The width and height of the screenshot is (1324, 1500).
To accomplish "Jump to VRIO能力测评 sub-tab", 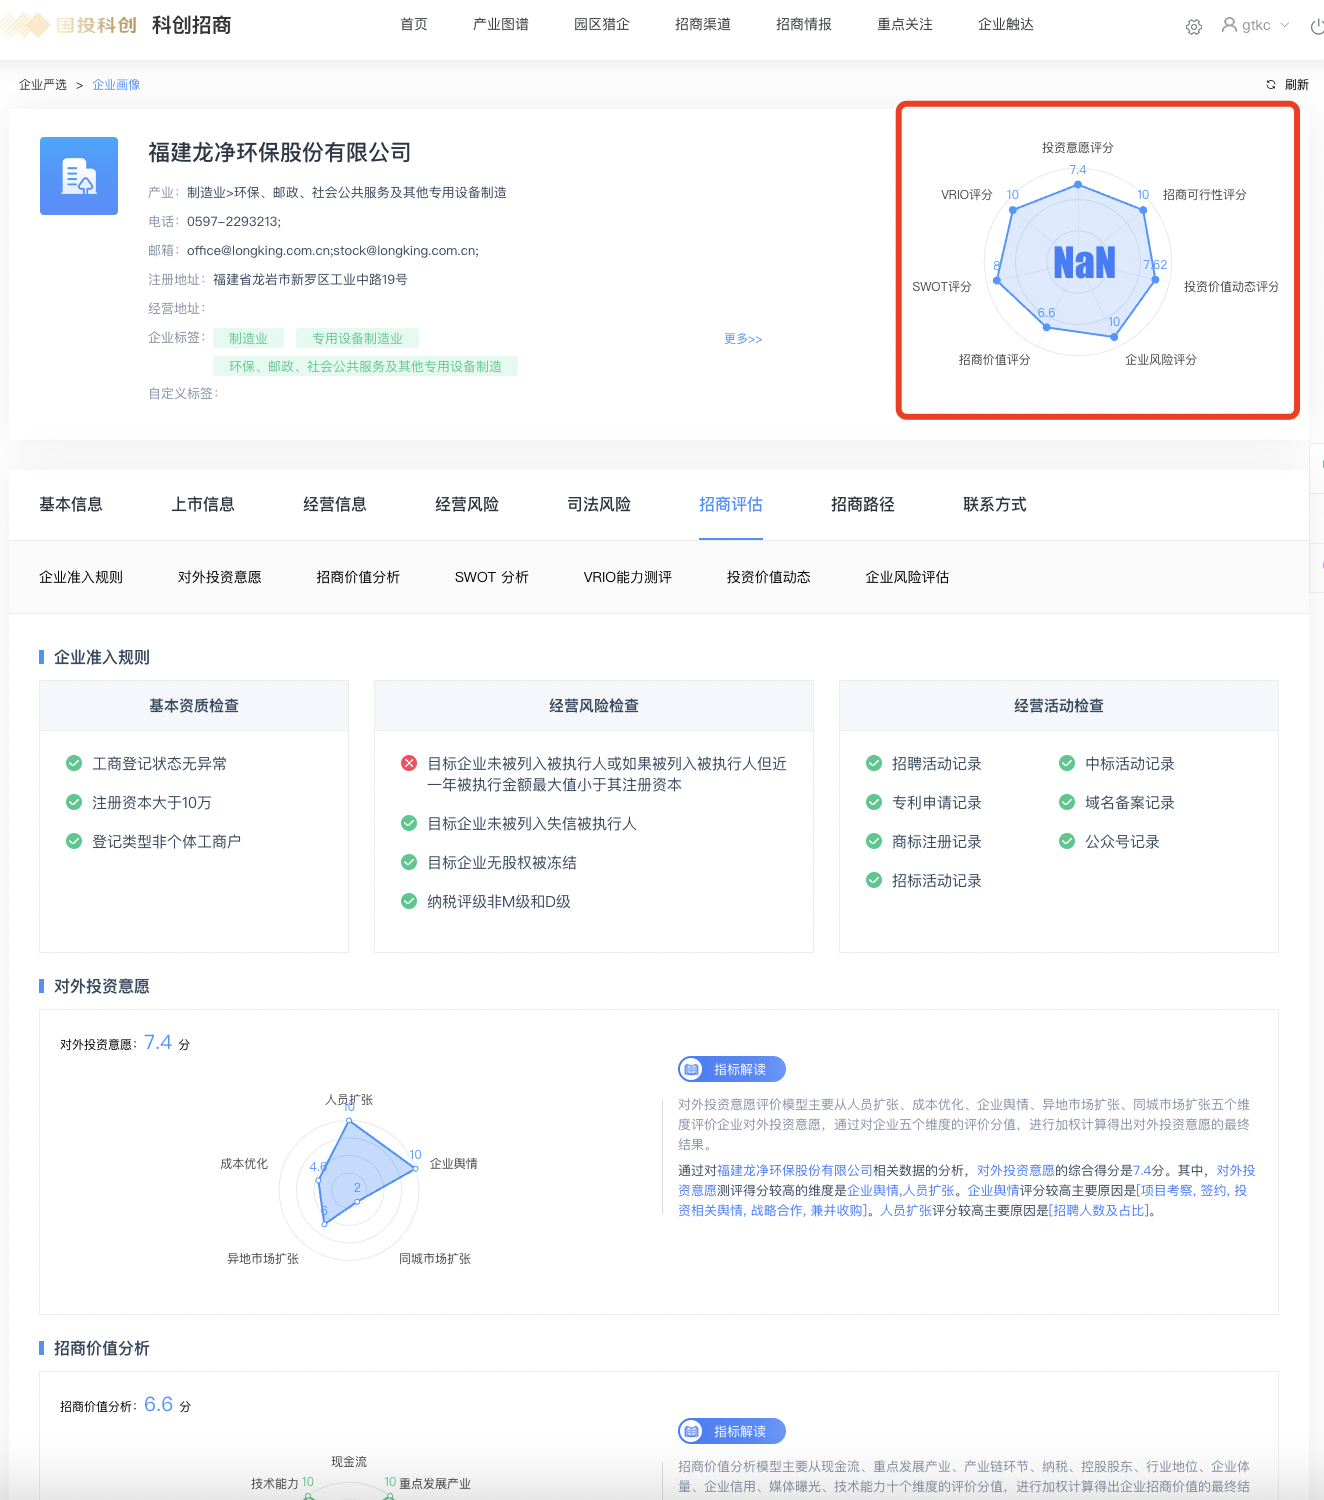I will (628, 577).
